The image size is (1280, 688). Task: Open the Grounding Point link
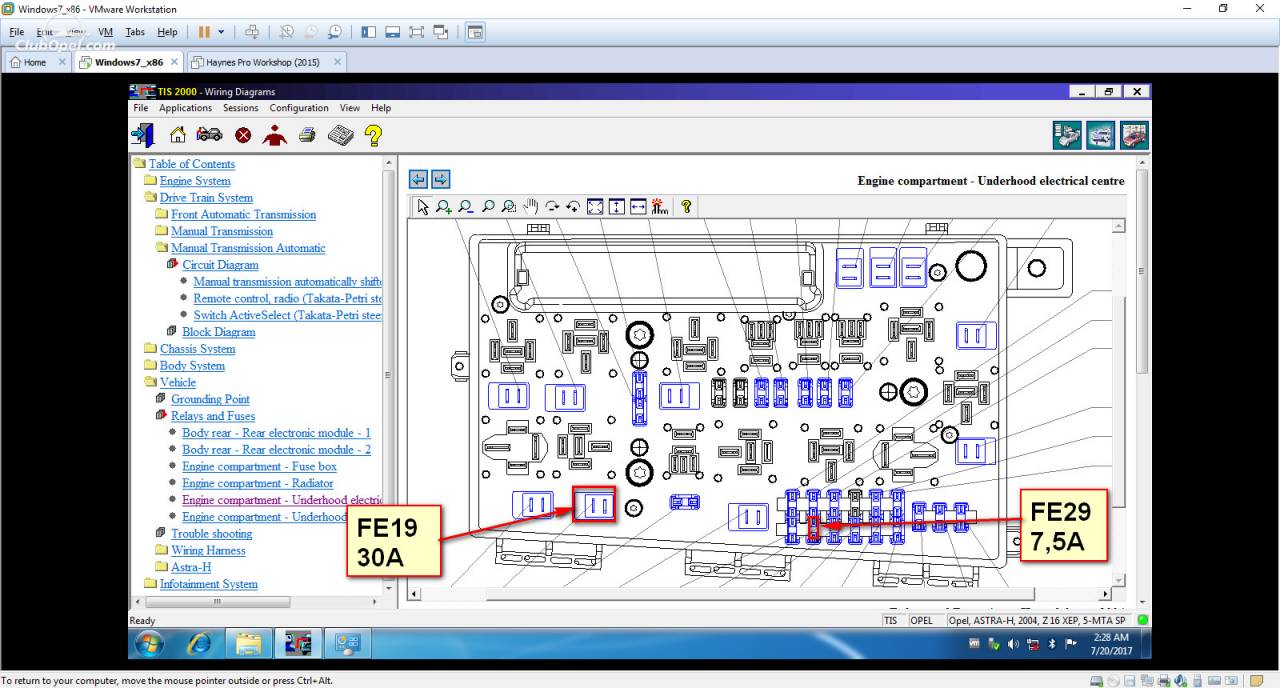click(x=210, y=399)
